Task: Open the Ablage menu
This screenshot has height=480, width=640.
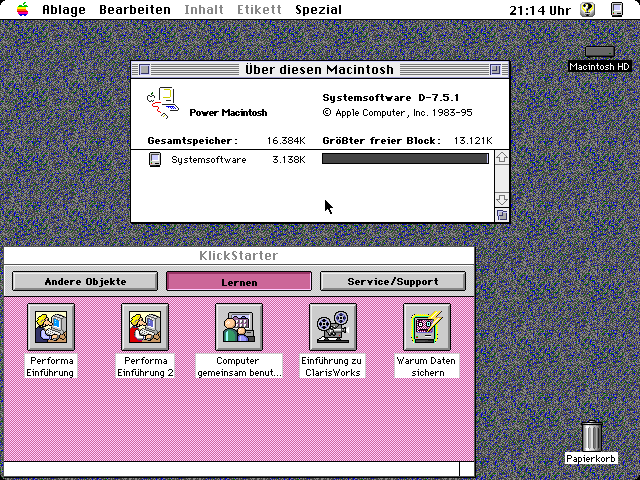Action: (63, 10)
